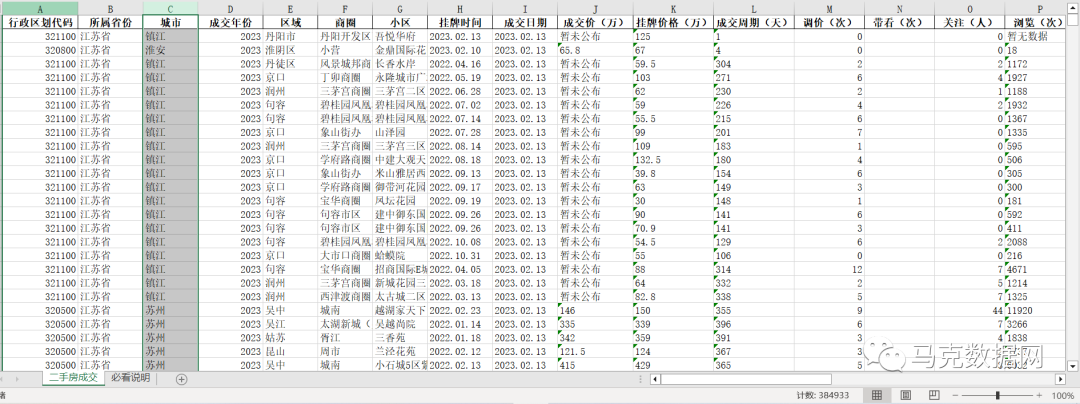Click horizontal scrollbar left arrow
1080x404 pixels.
[655, 379]
